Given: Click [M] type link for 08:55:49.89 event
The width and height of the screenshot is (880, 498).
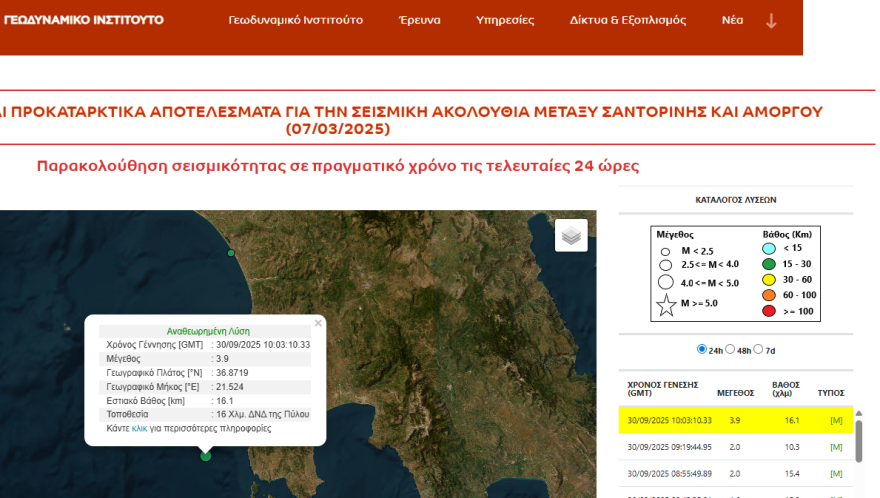Looking at the screenshot, I should (x=836, y=474).
